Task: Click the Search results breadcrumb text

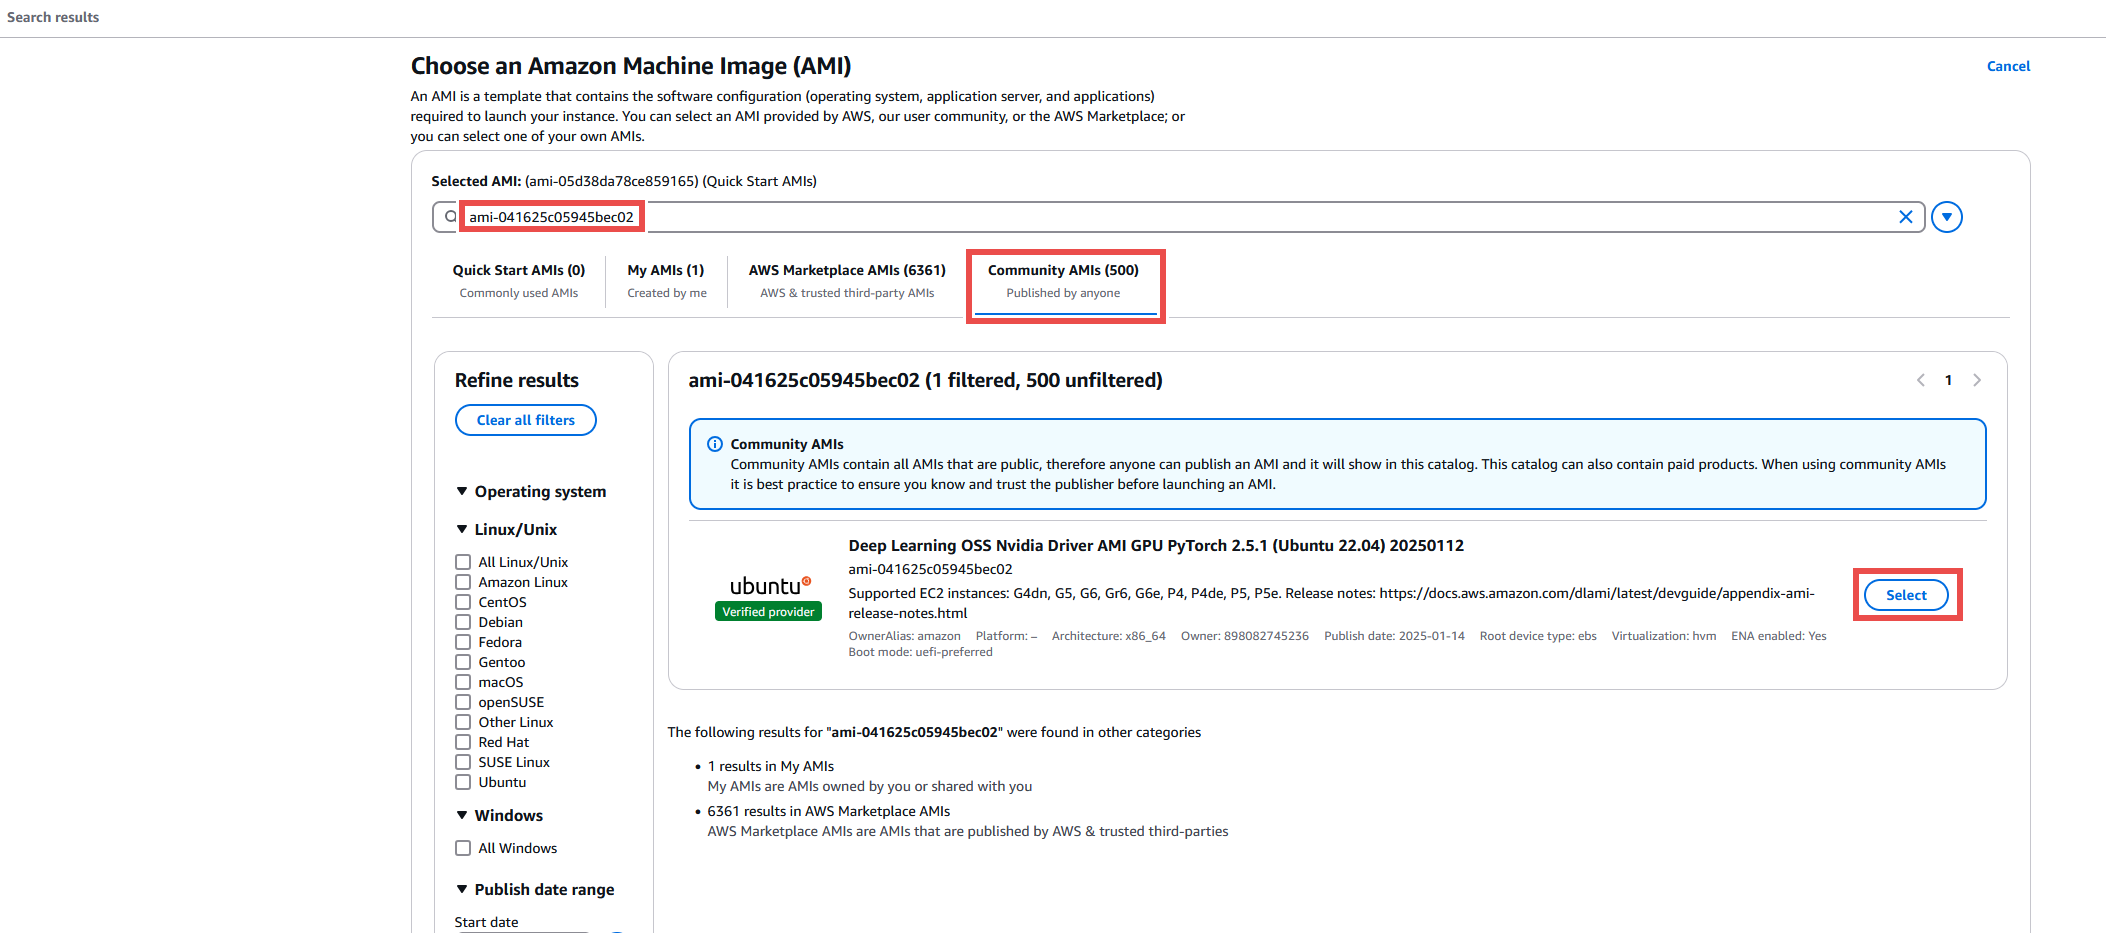Action: point(53,17)
